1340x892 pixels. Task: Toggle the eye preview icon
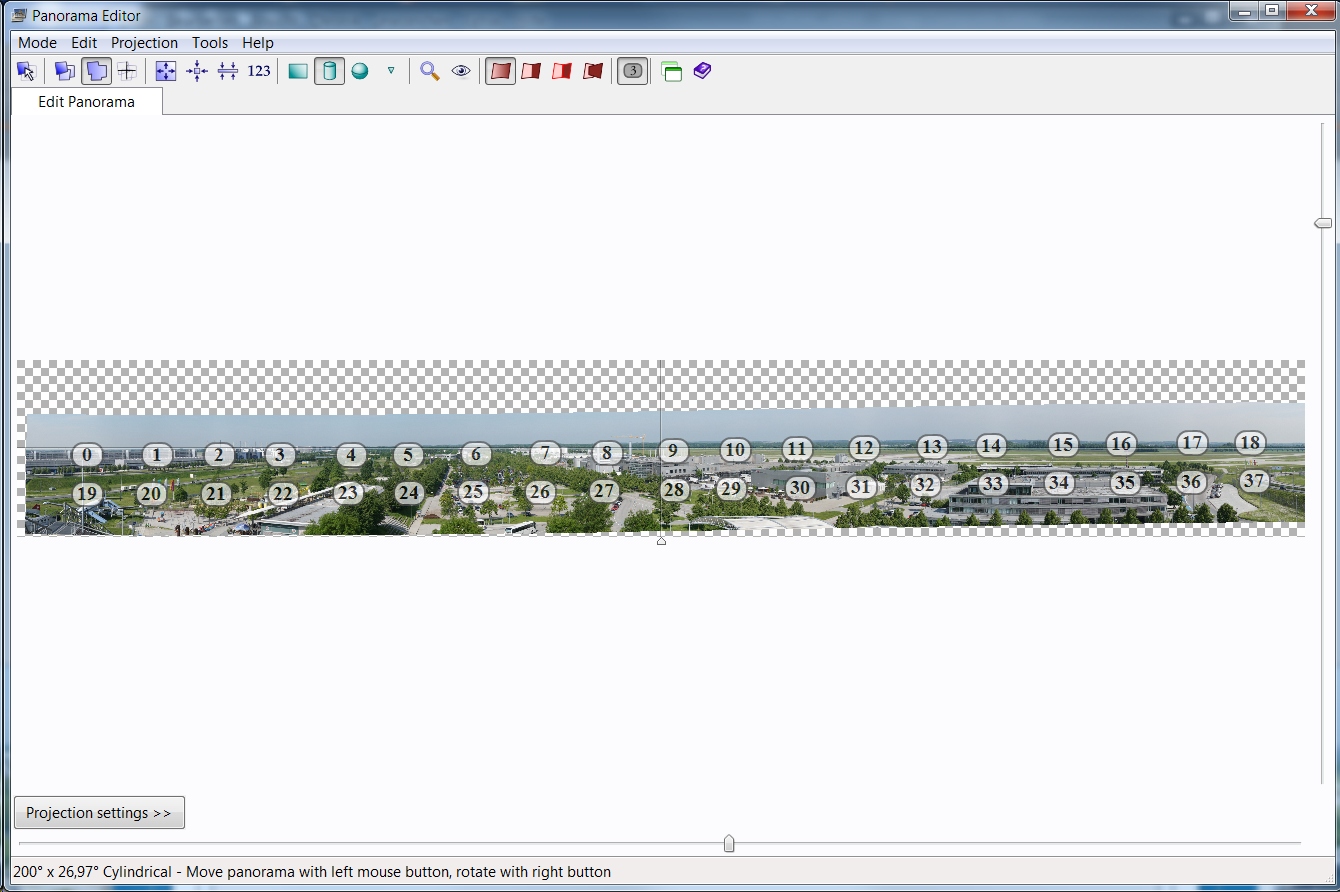click(461, 71)
